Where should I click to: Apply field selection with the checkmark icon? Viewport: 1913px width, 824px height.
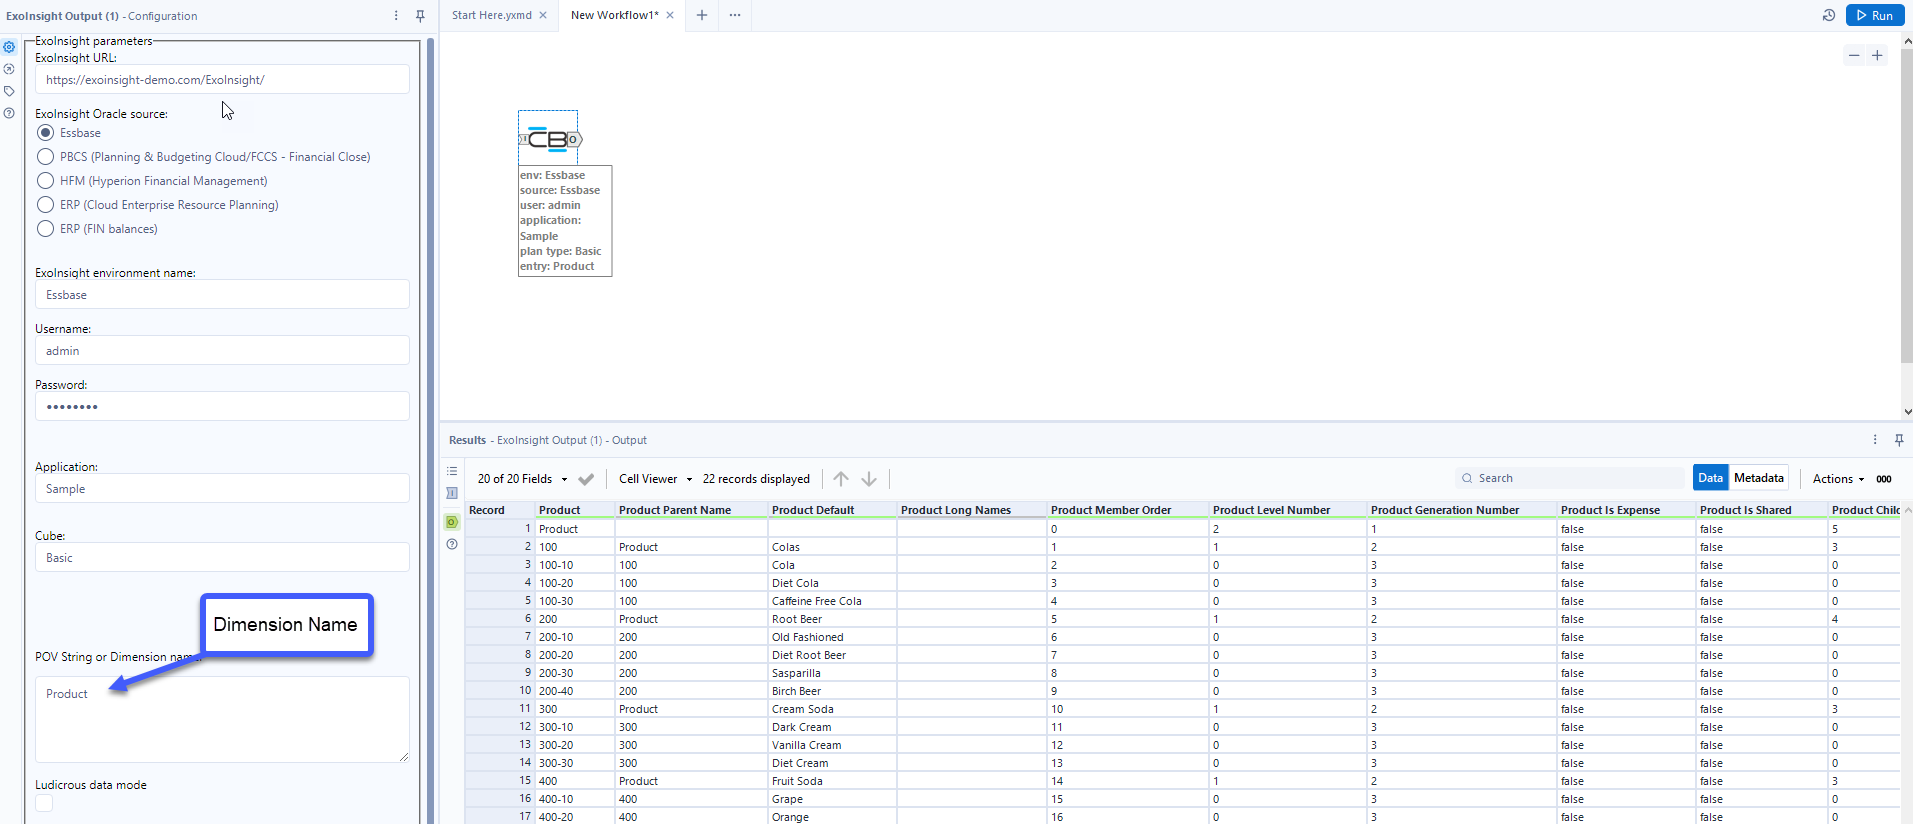[x=586, y=479]
